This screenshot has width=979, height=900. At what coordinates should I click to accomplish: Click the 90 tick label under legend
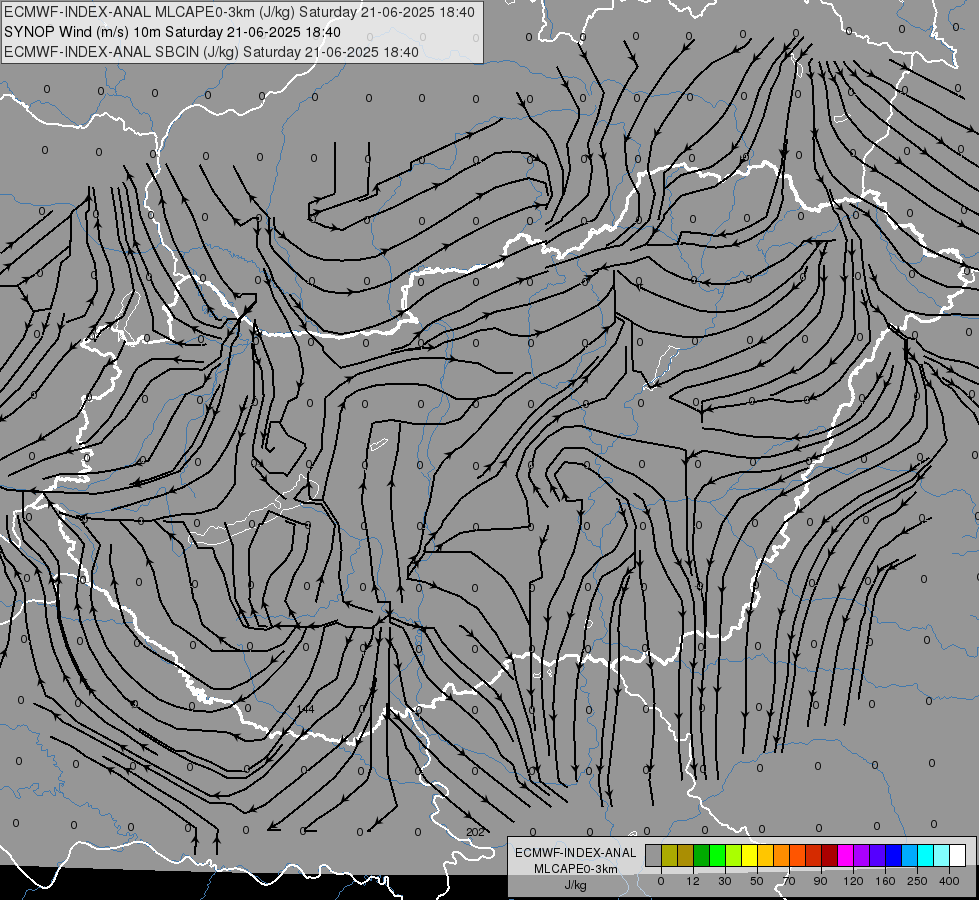point(820,881)
